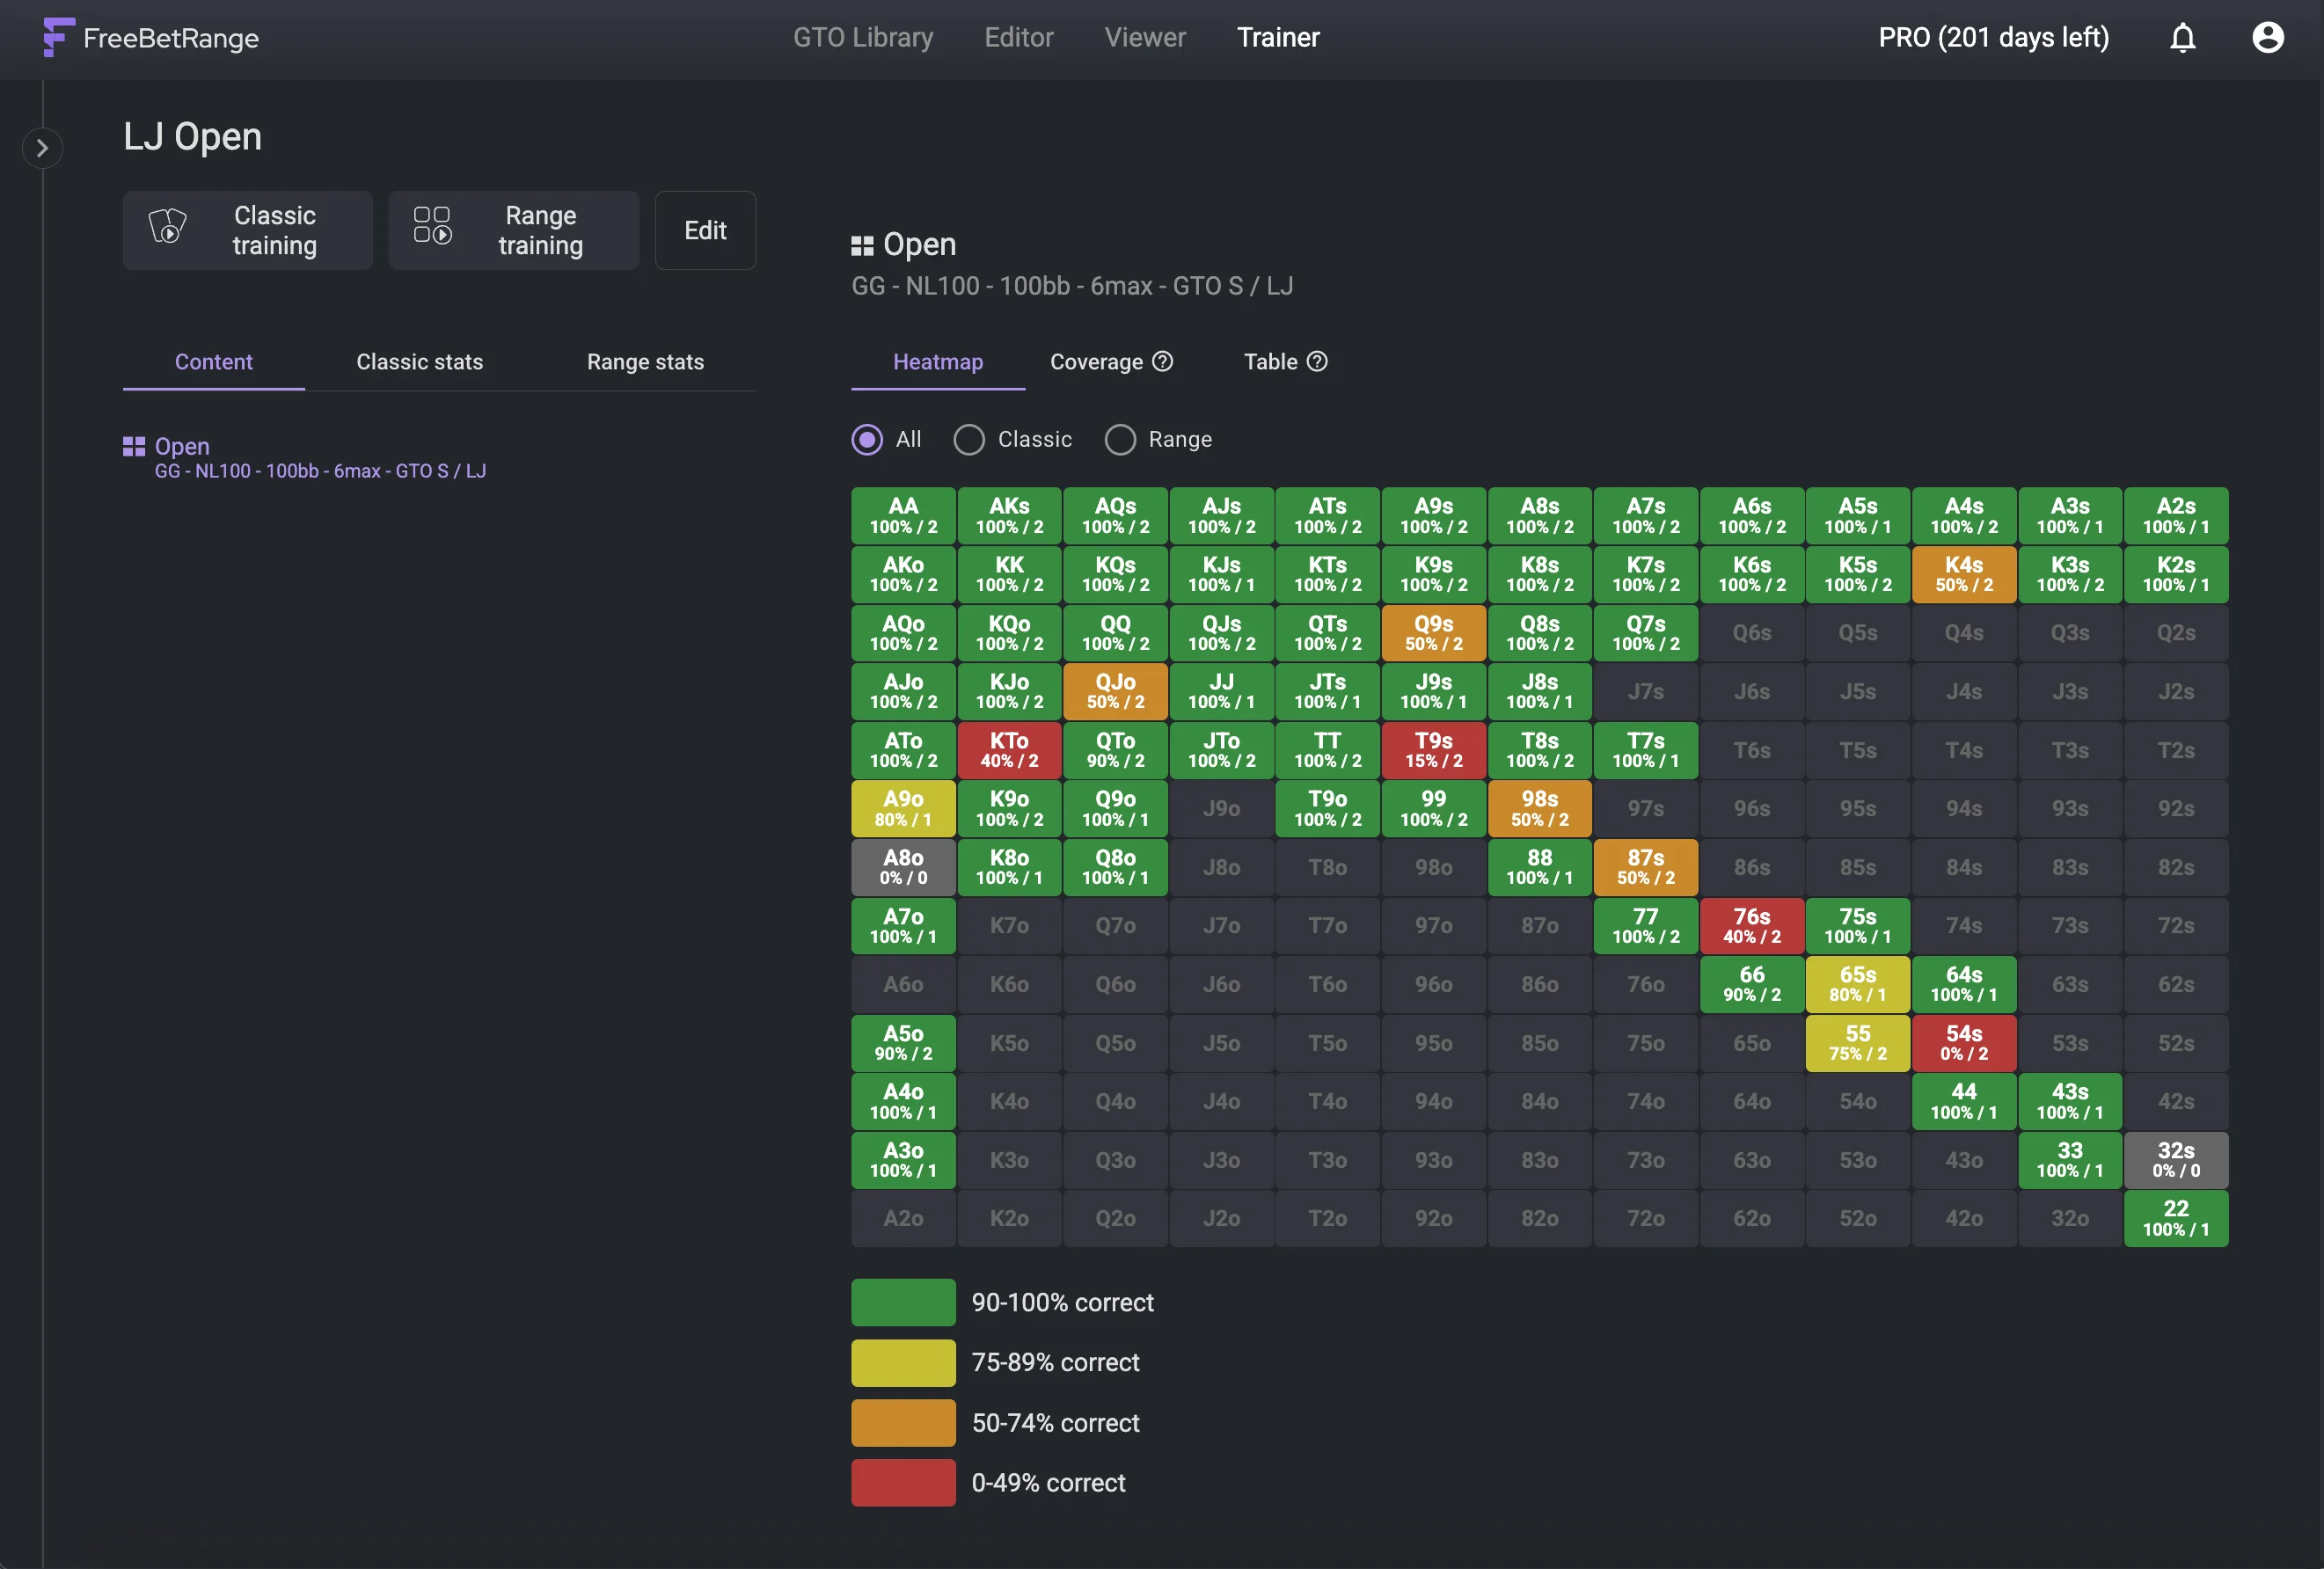Screen dimensions: 2324x1569
Task: Click grid icon beside Open heading
Action: 861,245
